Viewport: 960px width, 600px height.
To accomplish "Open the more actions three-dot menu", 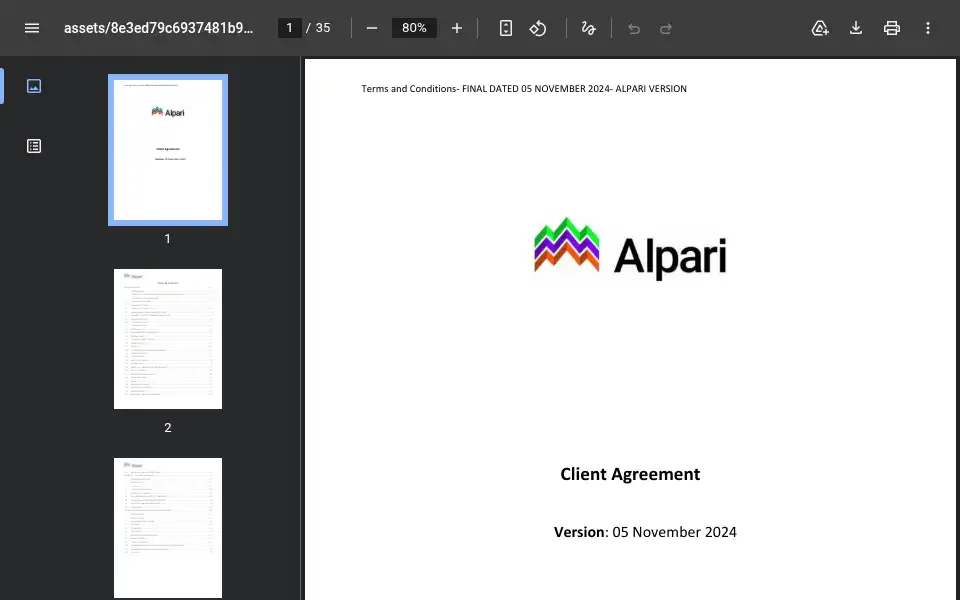I will click(928, 28).
